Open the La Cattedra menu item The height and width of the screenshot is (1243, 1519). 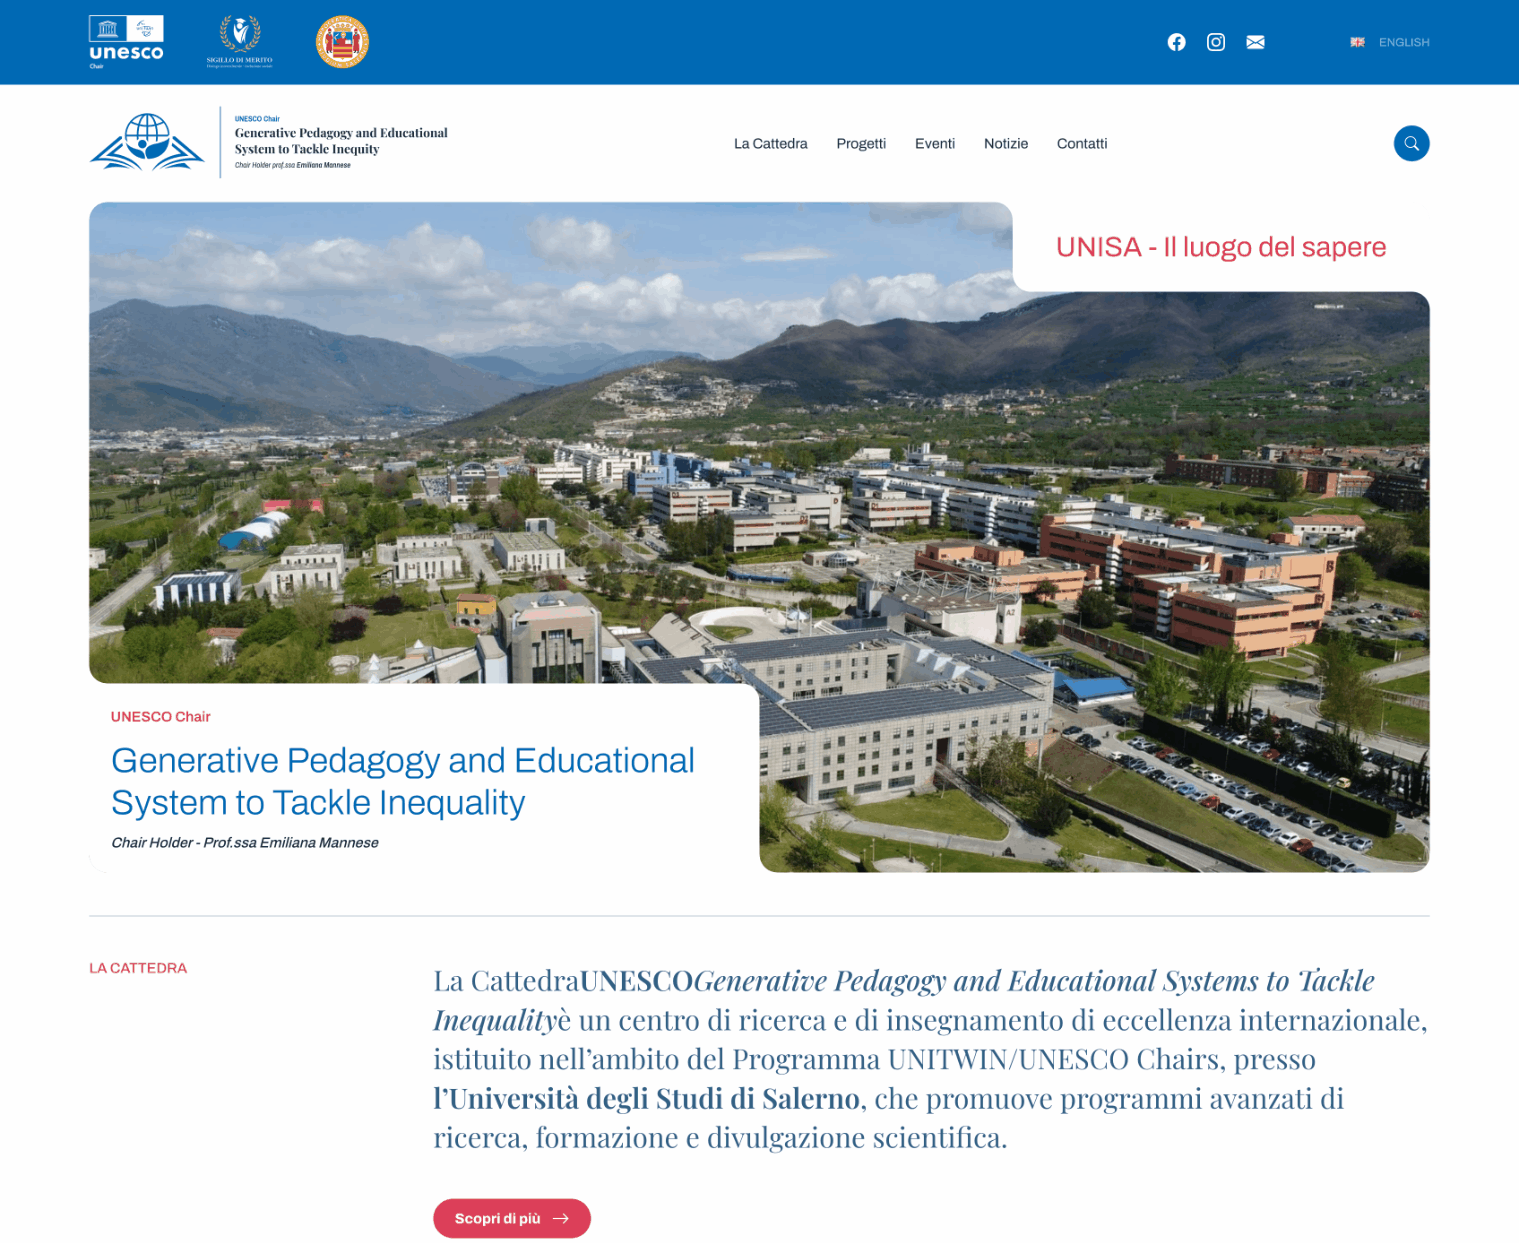(770, 143)
